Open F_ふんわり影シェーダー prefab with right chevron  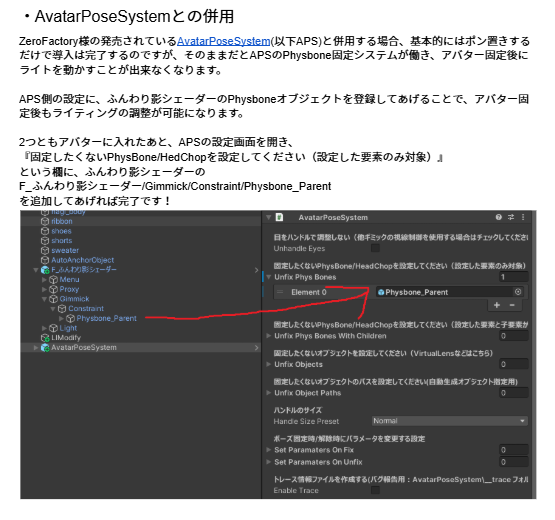[256, 270]
